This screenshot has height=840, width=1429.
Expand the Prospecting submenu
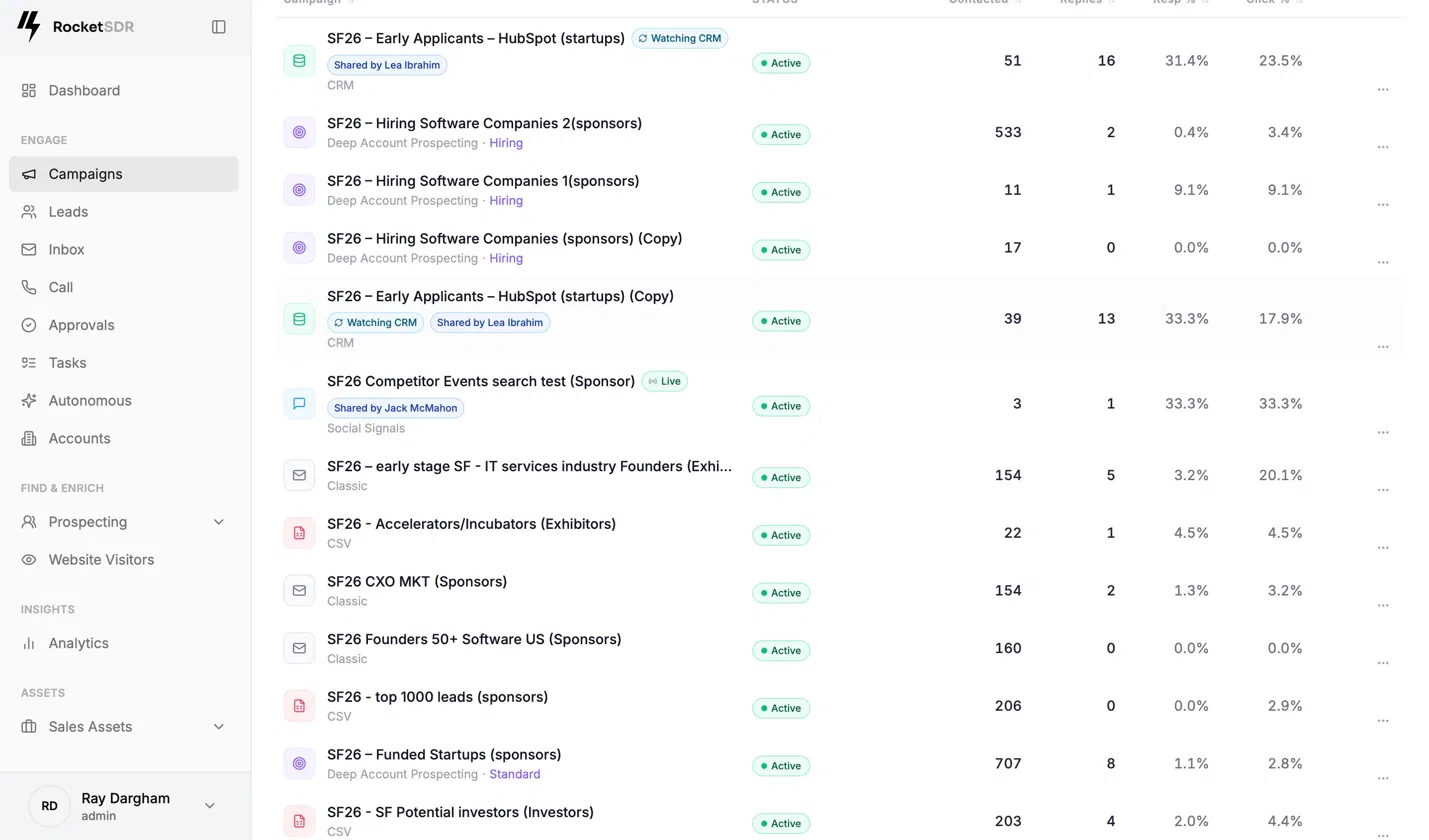tap(219, 522)
